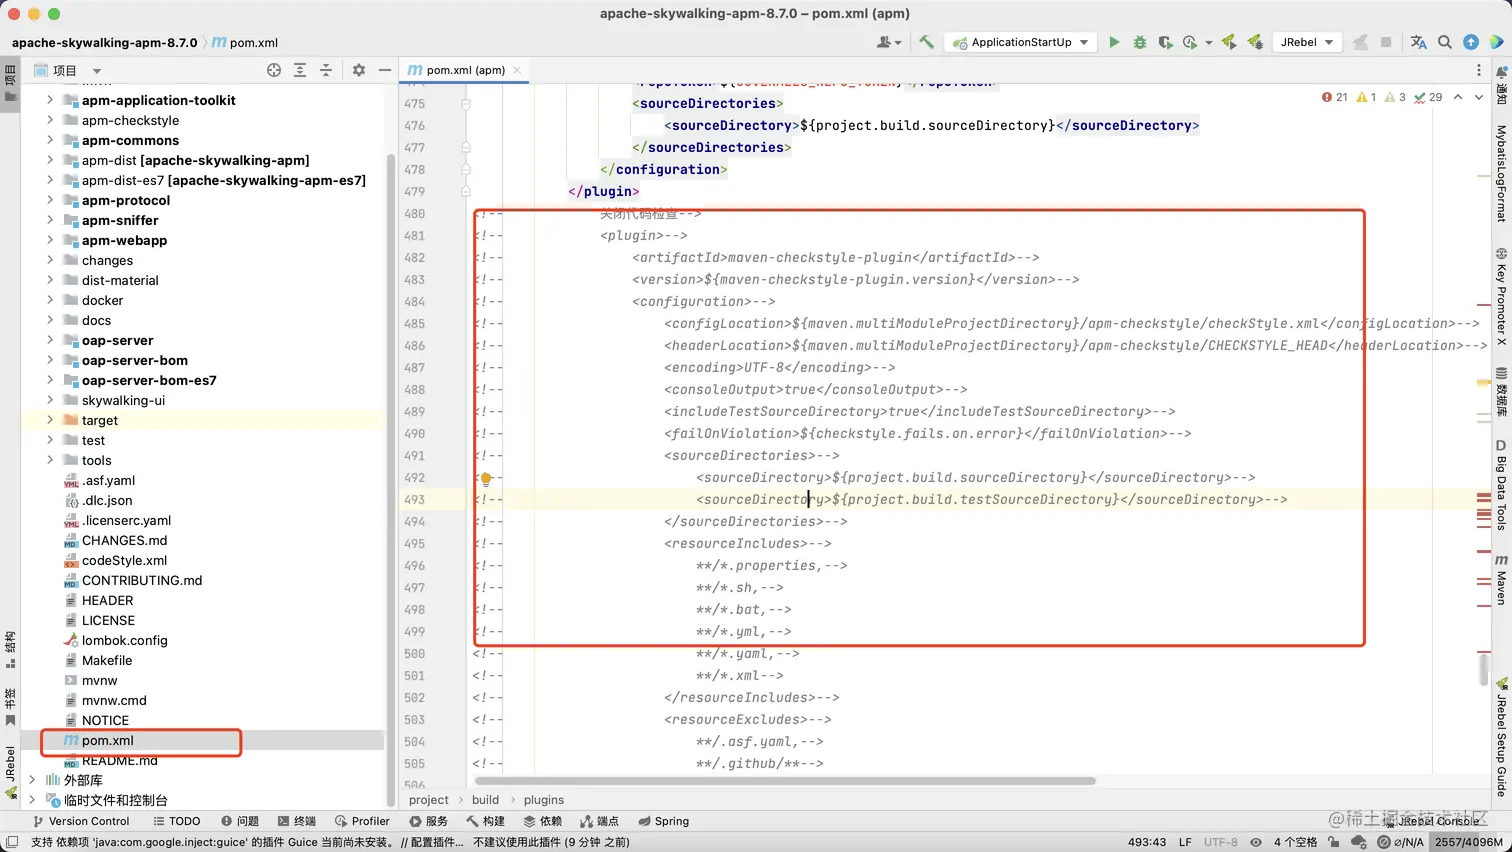Open the Profiler tool tab
This screenshot has height=852, width=1512.
tap(362, 821)
